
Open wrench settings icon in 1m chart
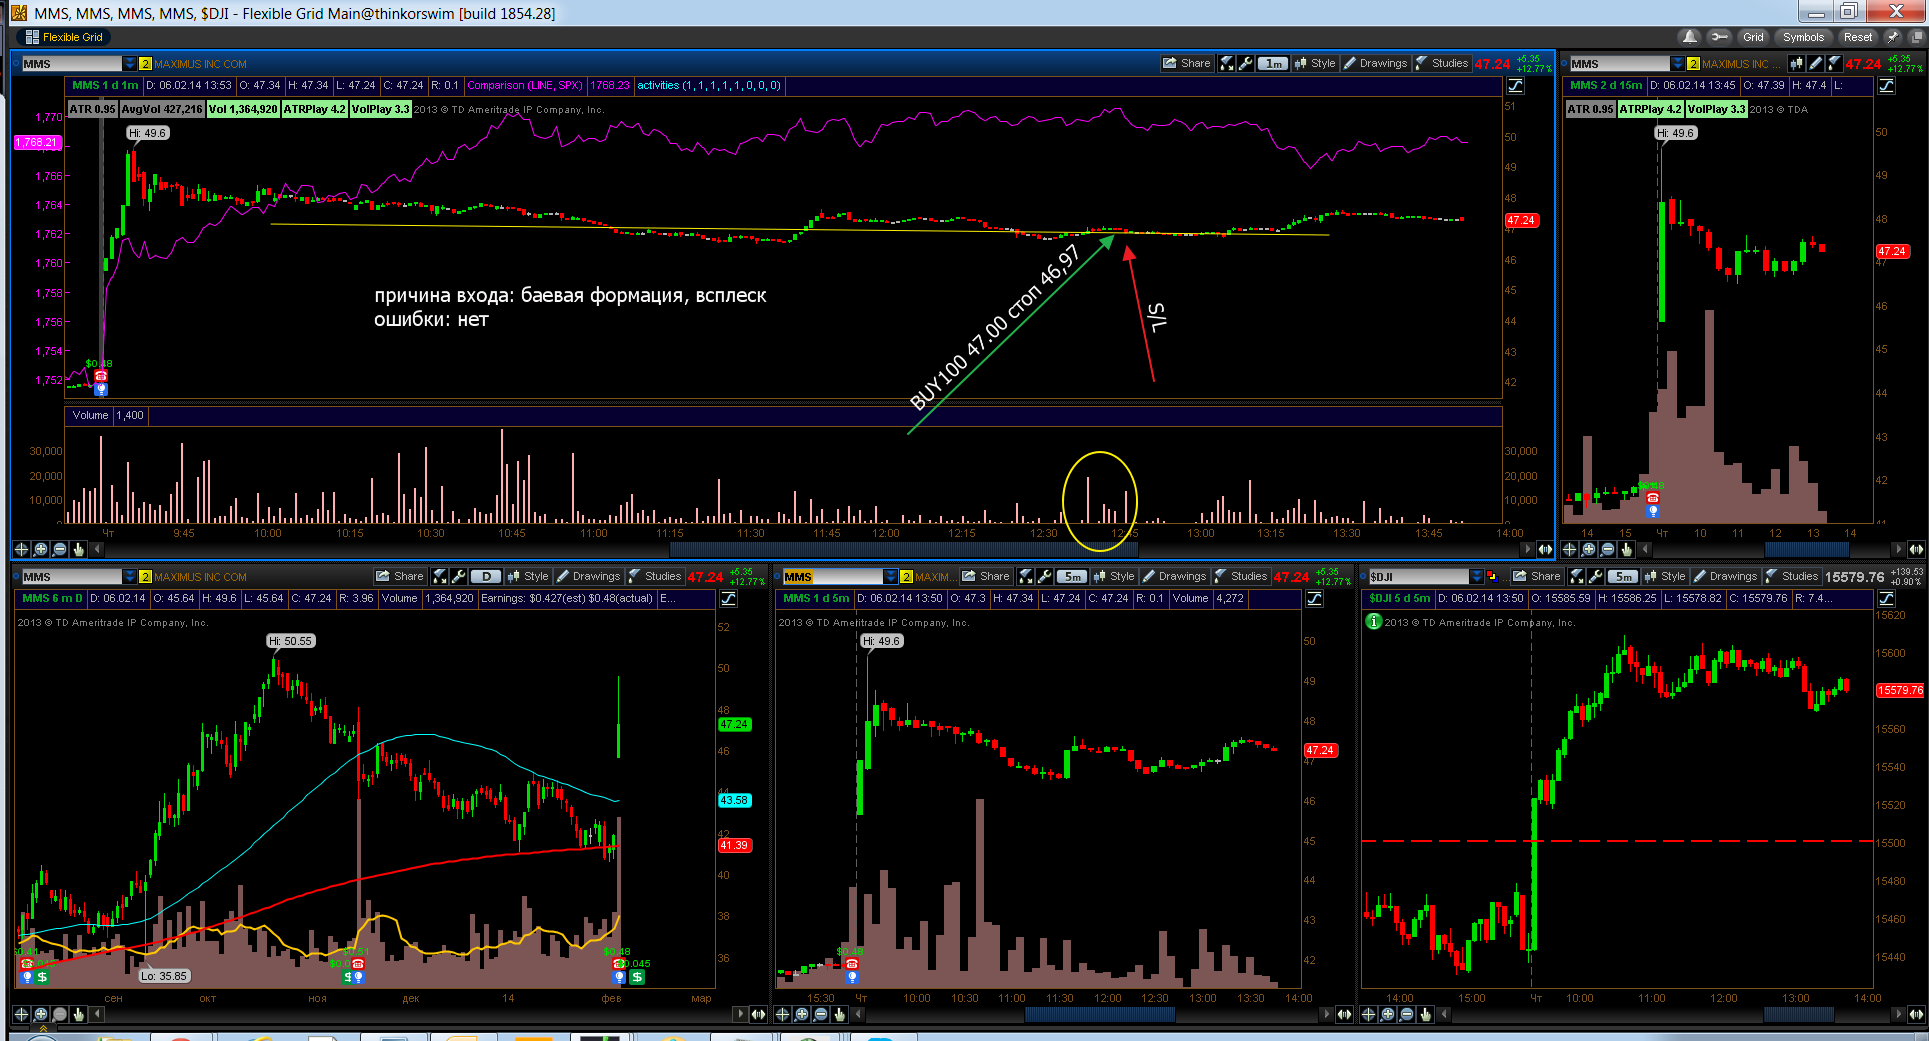(x=1246, y=63)
